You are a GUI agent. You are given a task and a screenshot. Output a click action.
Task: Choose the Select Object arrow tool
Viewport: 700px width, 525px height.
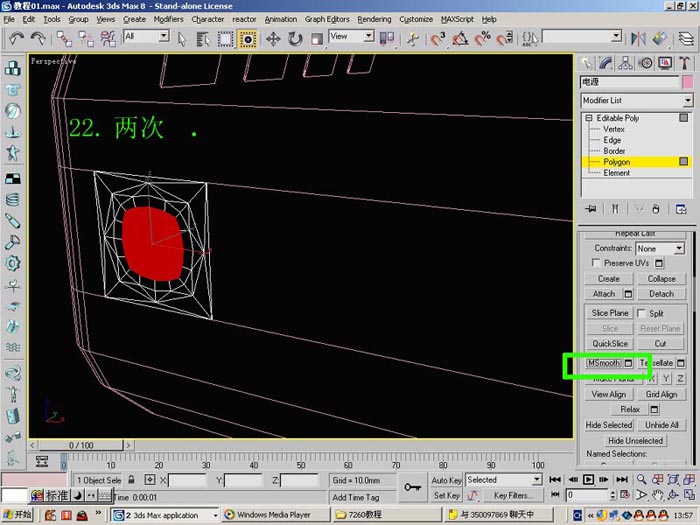click(x=182, y=39)
